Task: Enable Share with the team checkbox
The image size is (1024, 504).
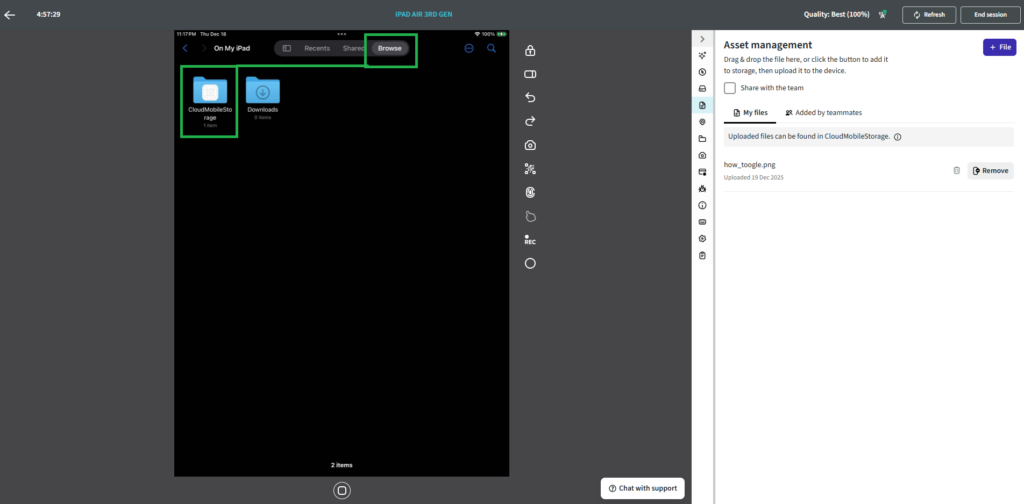Action: pyautogui.click(x=730, y=88)
